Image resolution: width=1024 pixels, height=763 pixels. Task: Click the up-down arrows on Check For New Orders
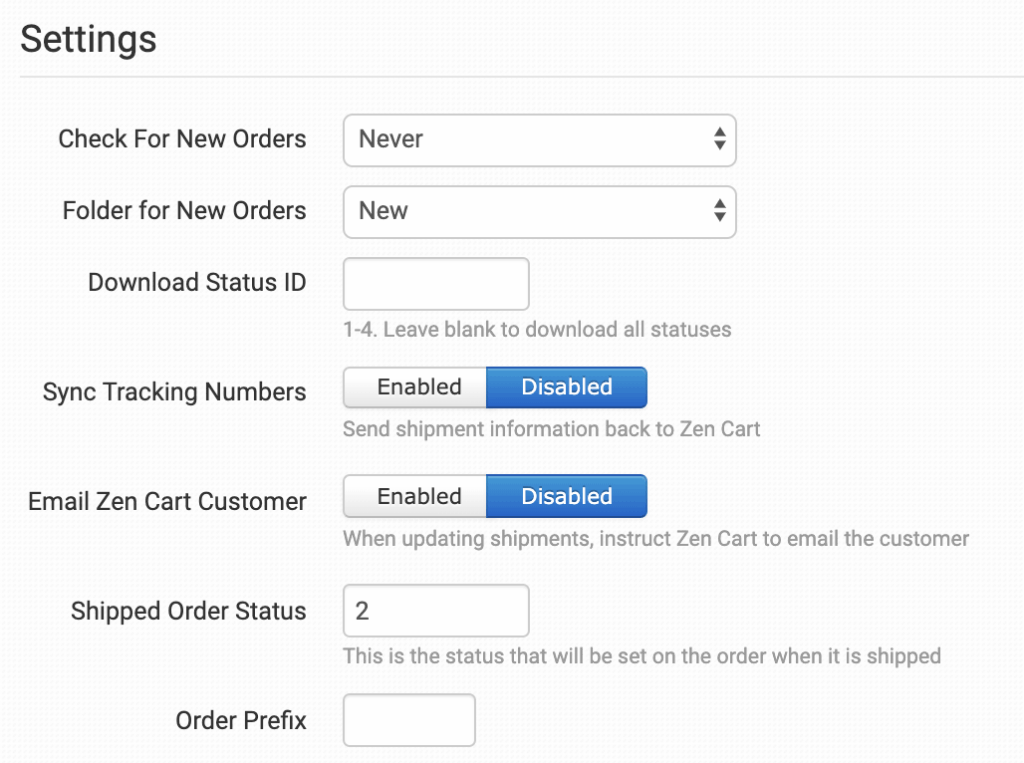[x=719, y=140]
